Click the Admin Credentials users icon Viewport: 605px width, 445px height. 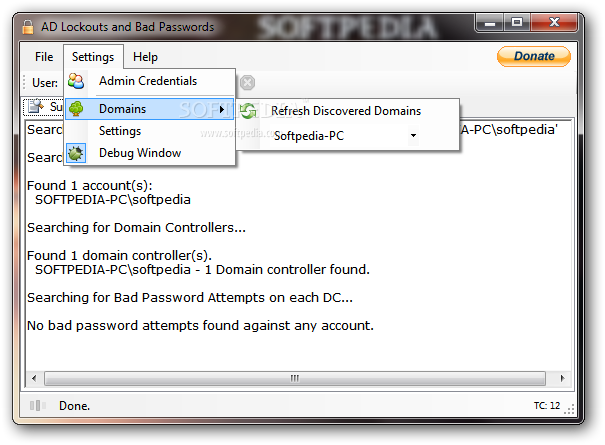[76, 81]
